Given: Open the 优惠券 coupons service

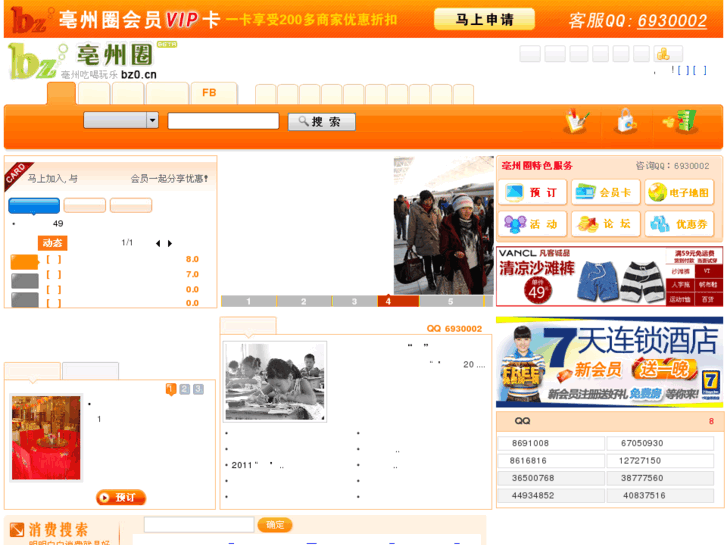Looking at the screenshot, I should coord(679,224).
